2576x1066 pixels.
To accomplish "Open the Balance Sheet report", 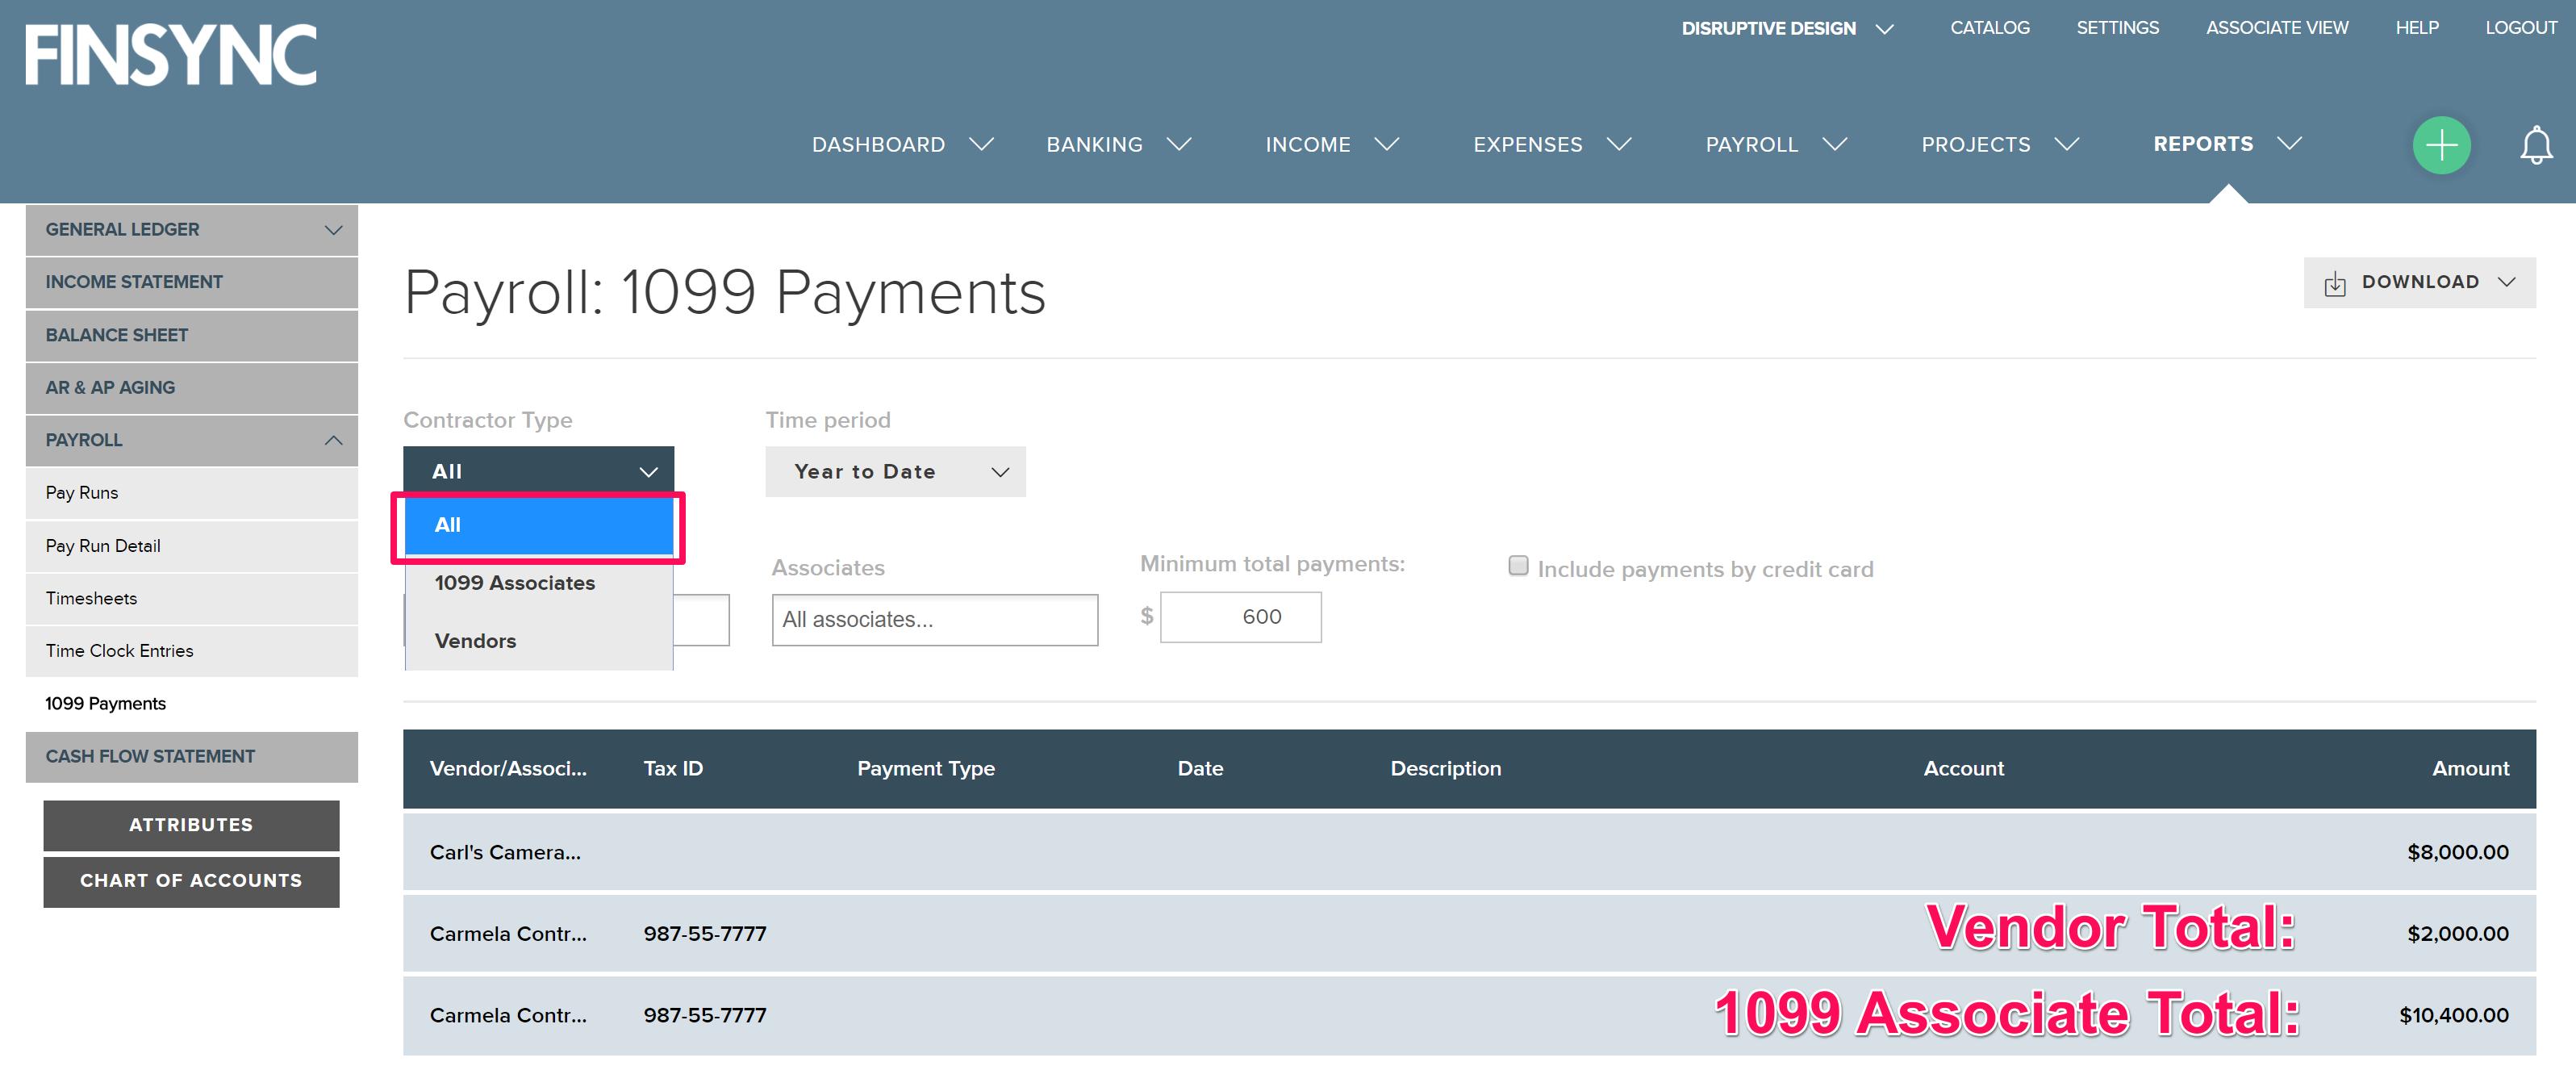I will (191, 336).
